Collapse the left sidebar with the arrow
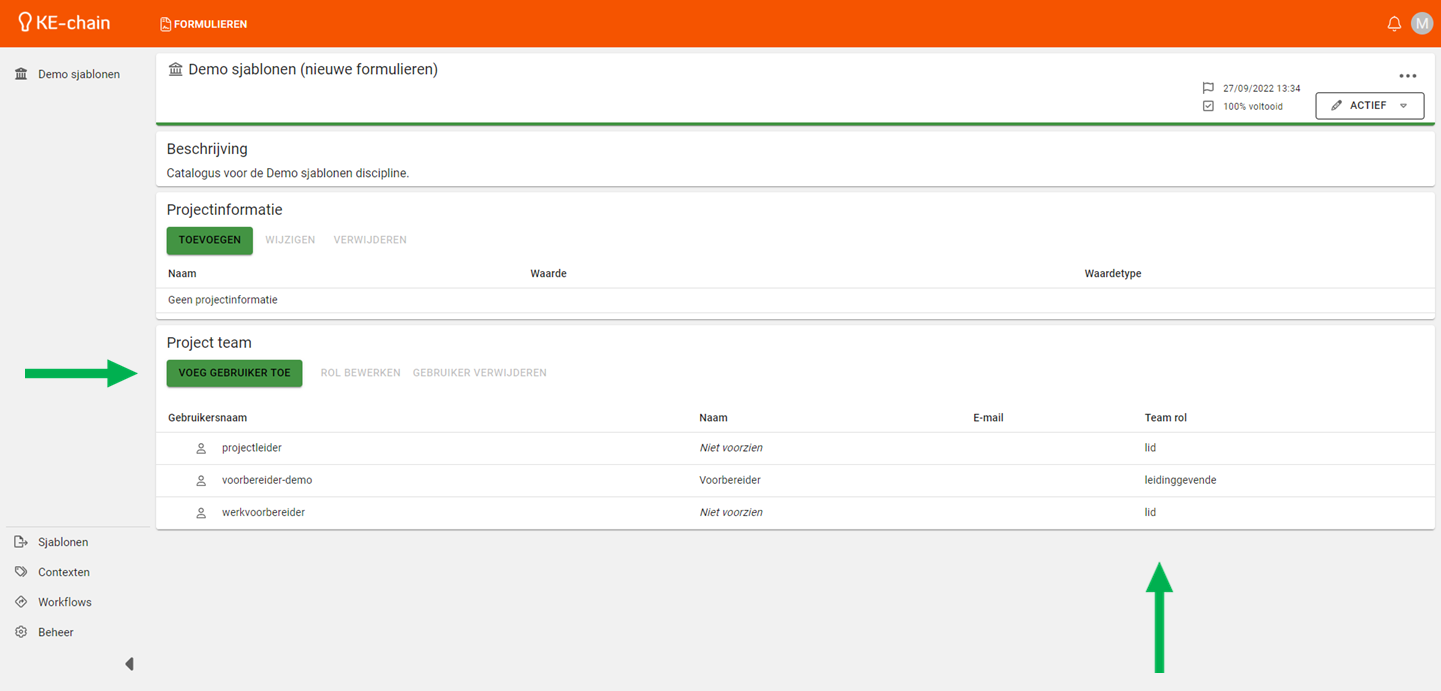The image size is (1441, 691). pos(129,664)
